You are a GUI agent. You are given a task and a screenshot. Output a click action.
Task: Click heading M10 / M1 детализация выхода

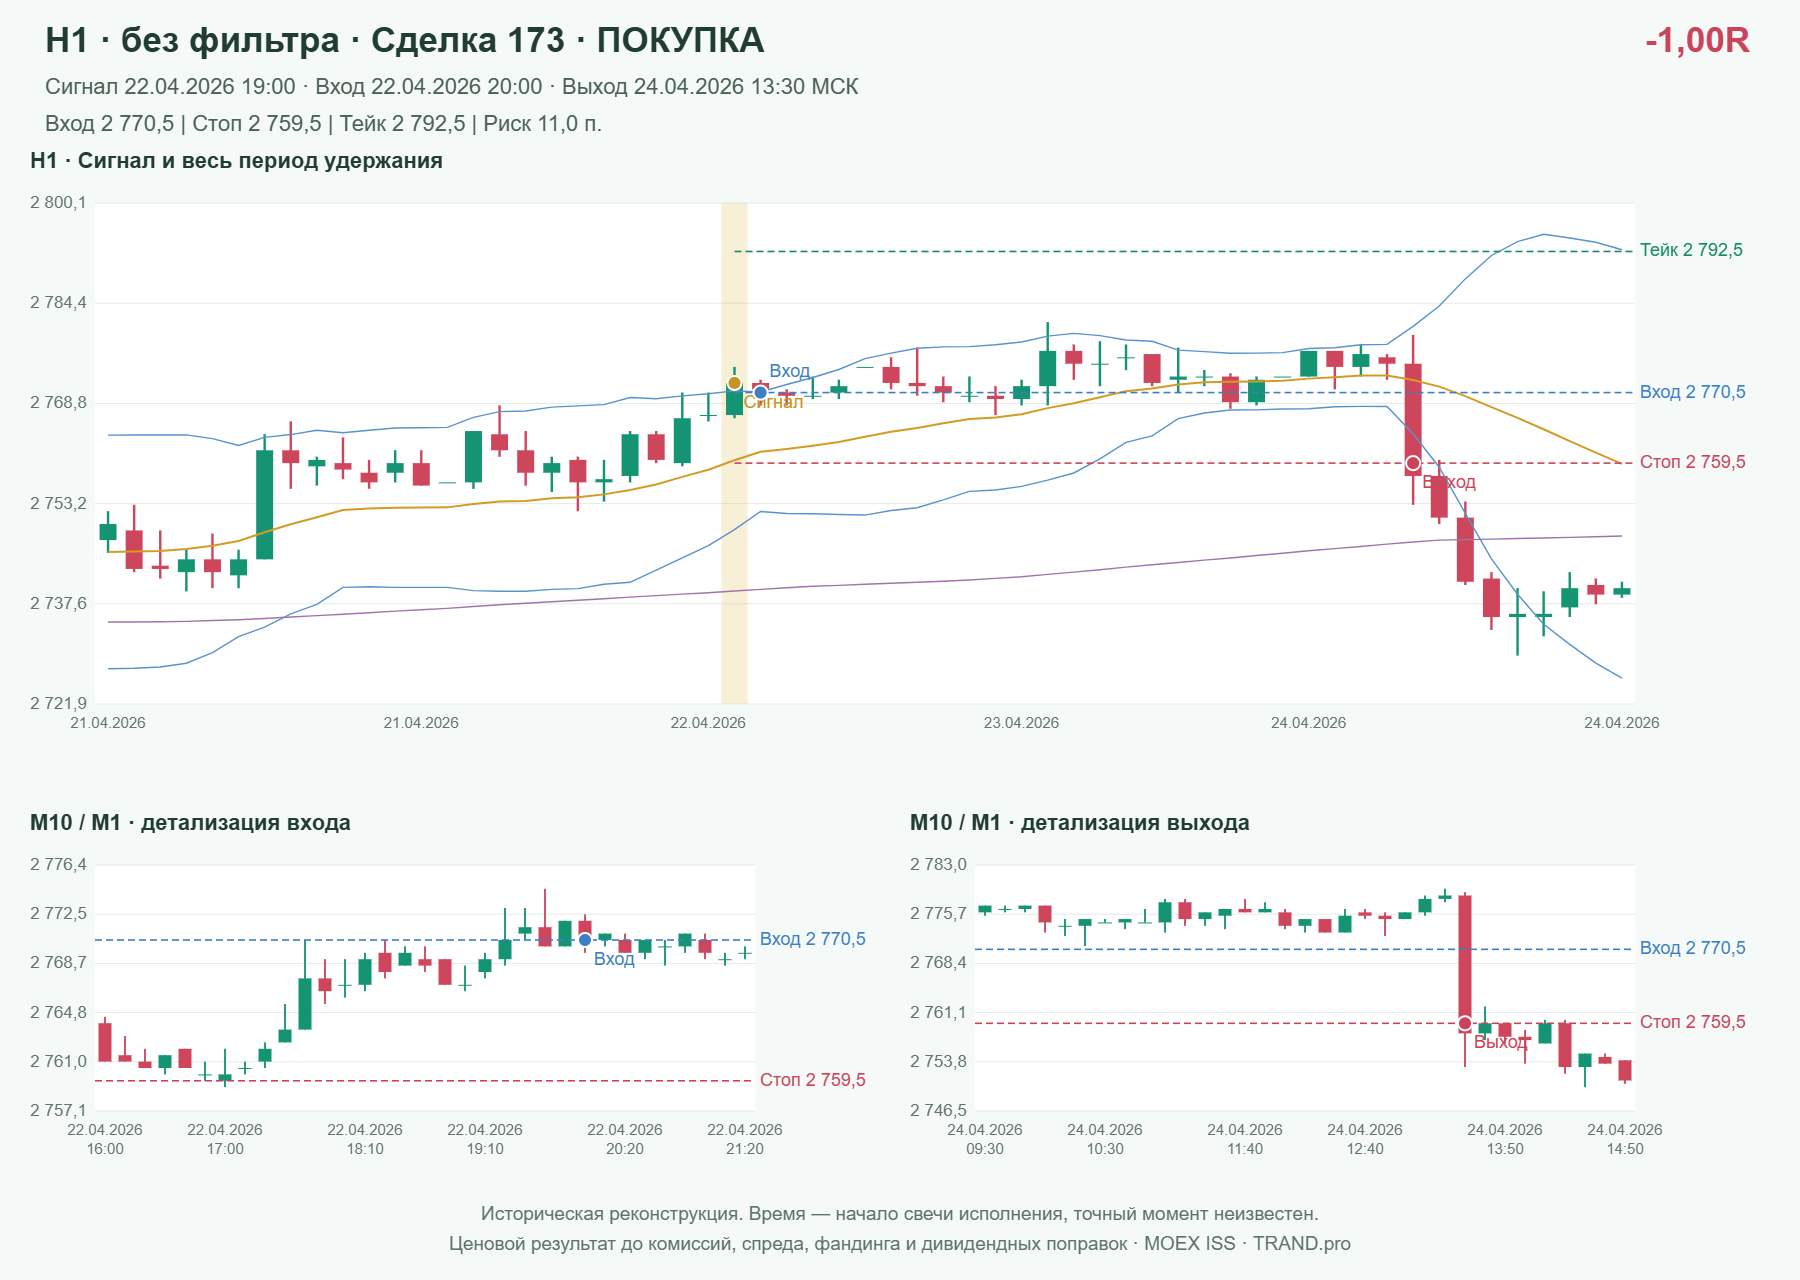[x=1080, y=823]
